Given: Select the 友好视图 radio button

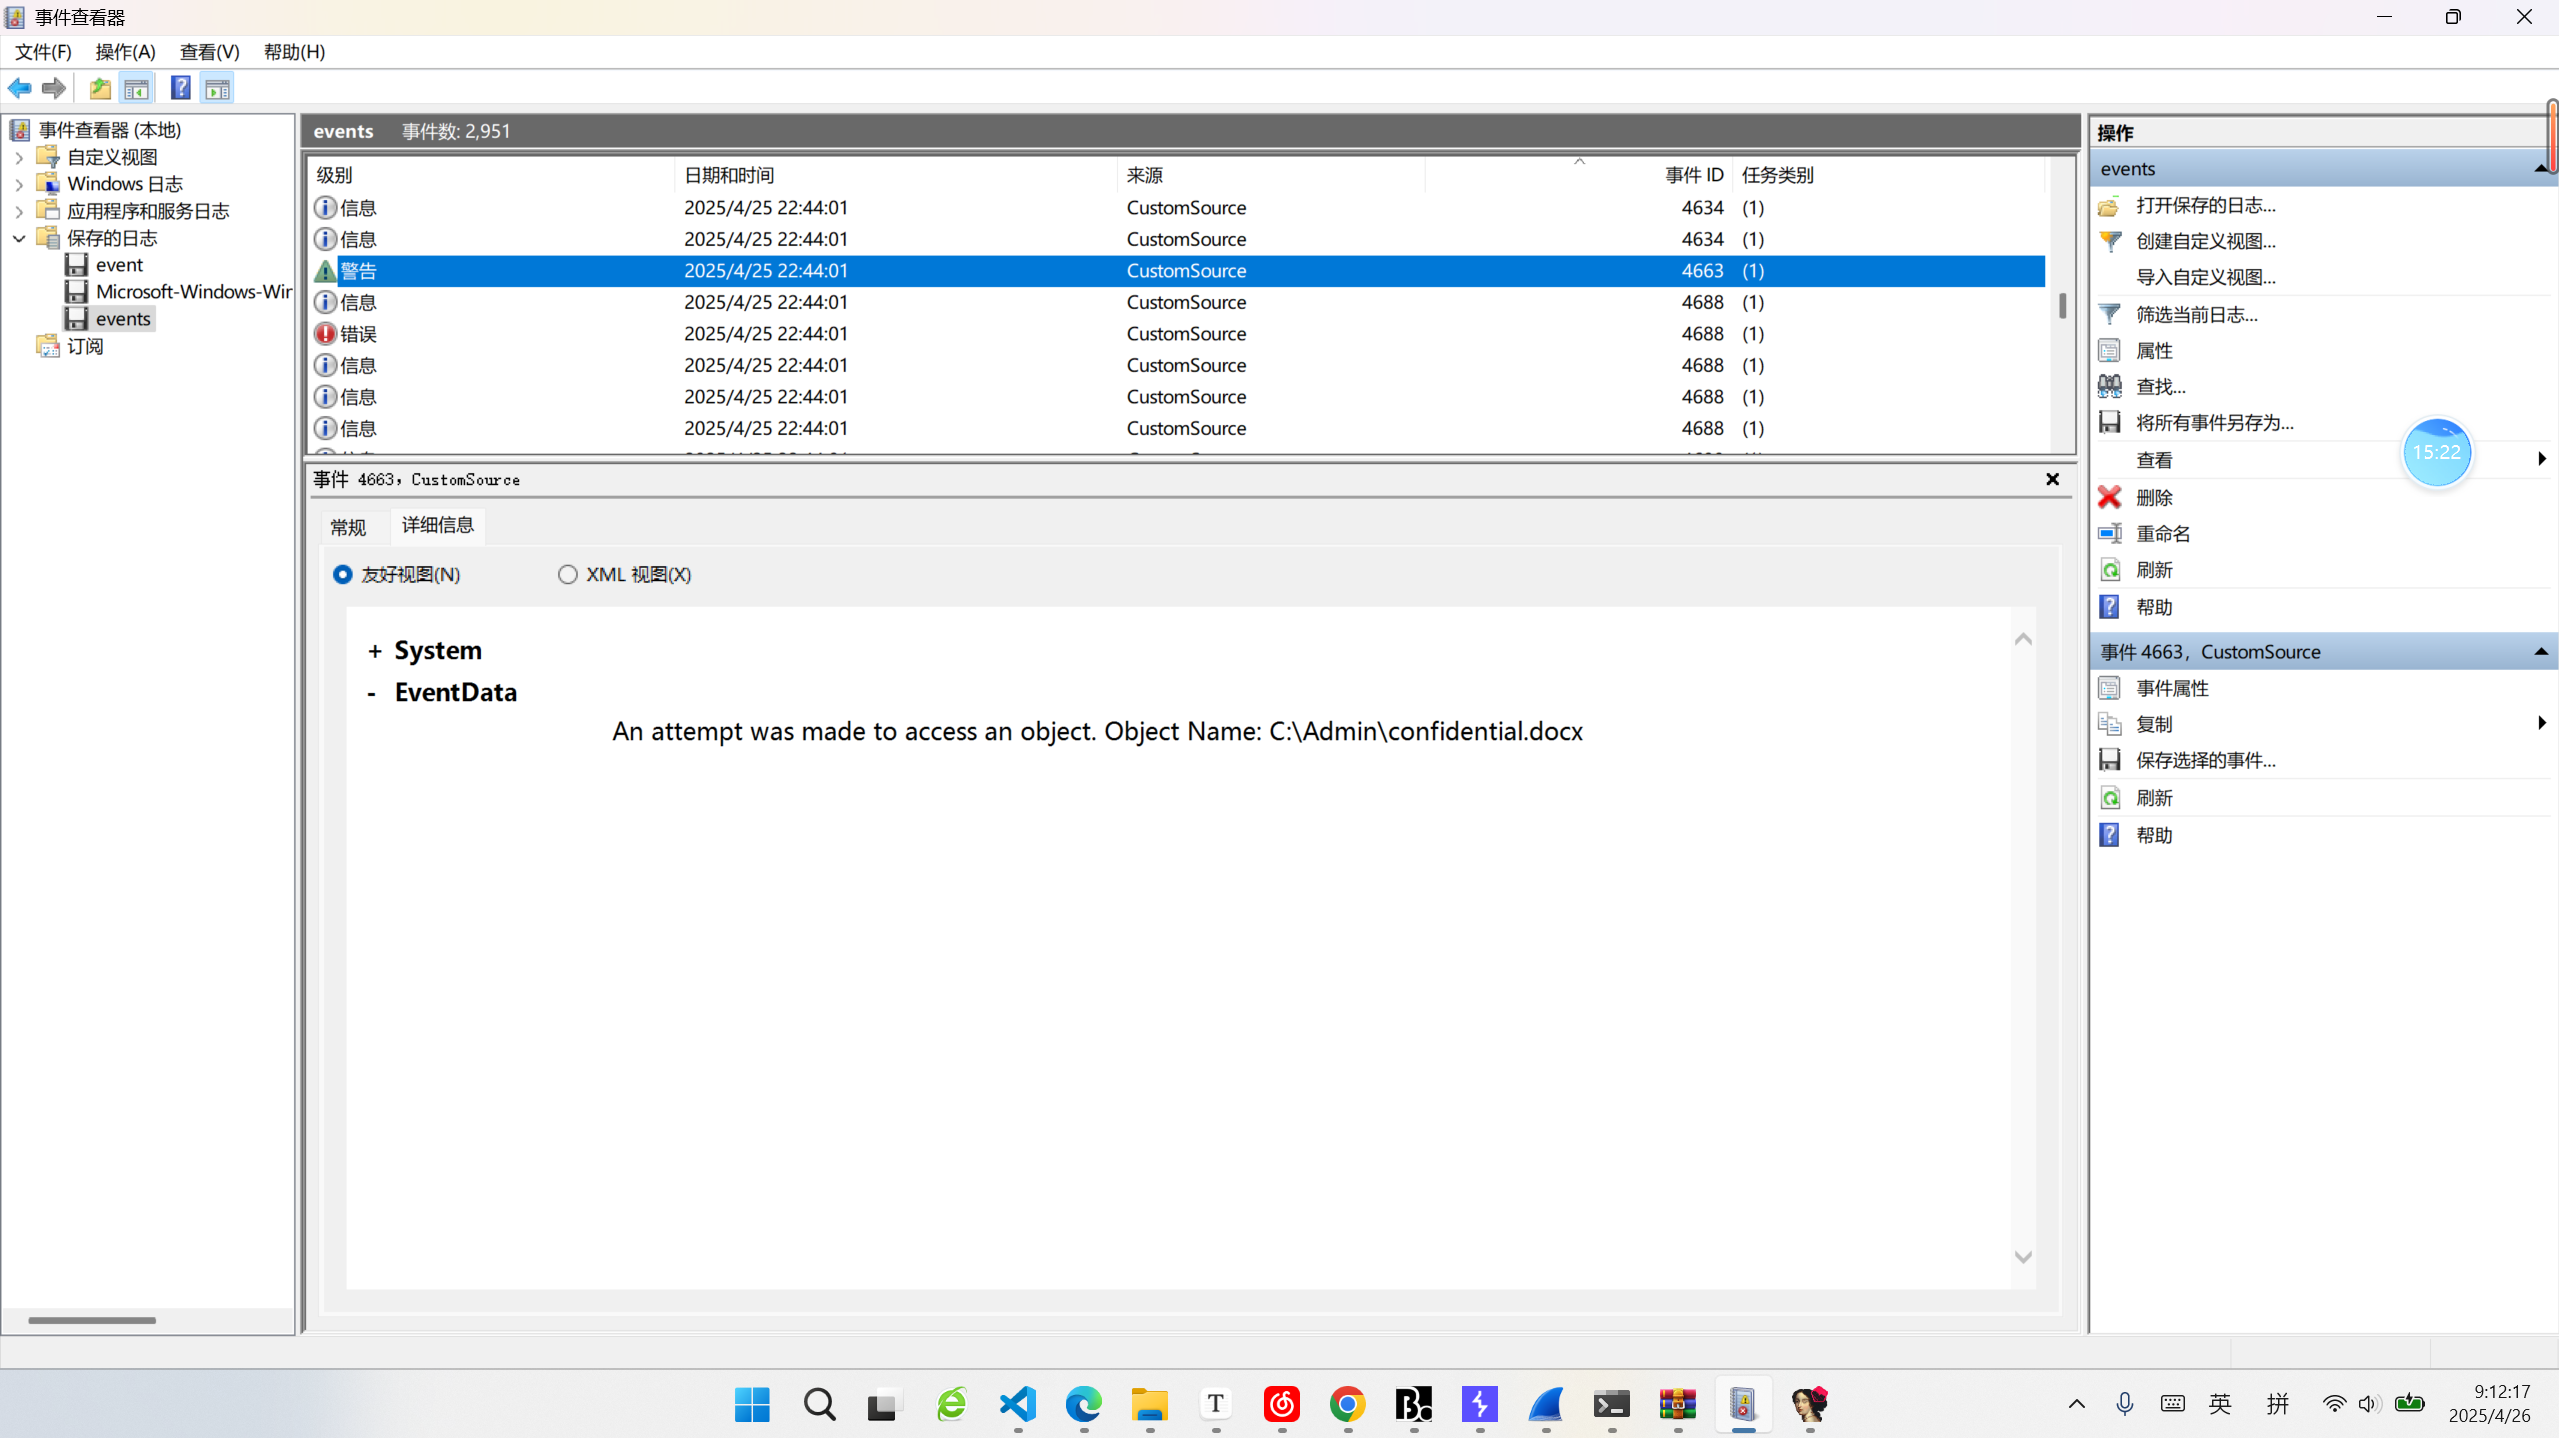Looking at the screenshot, I should [x=343, y=575].
